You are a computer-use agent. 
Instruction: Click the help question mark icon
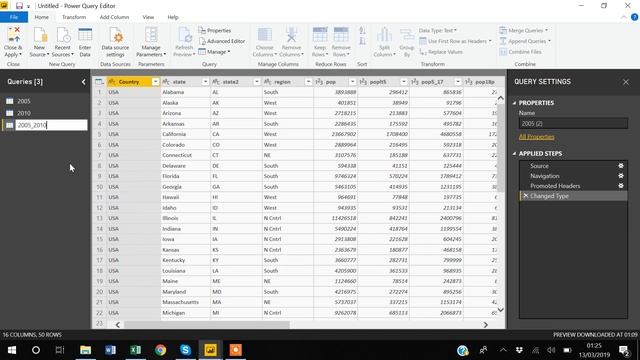tap(634, 17)
